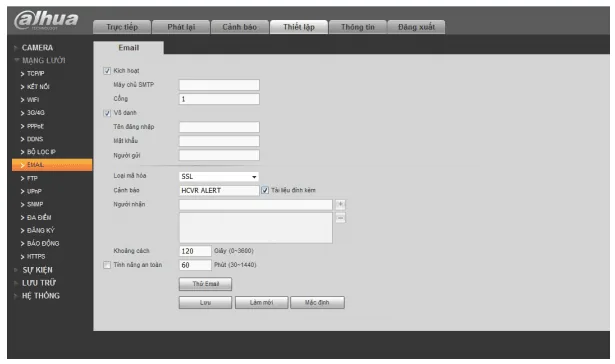The image size is (615, 364).
Task: Open the DDNS sidebar entry
Action: pos(32,139)
